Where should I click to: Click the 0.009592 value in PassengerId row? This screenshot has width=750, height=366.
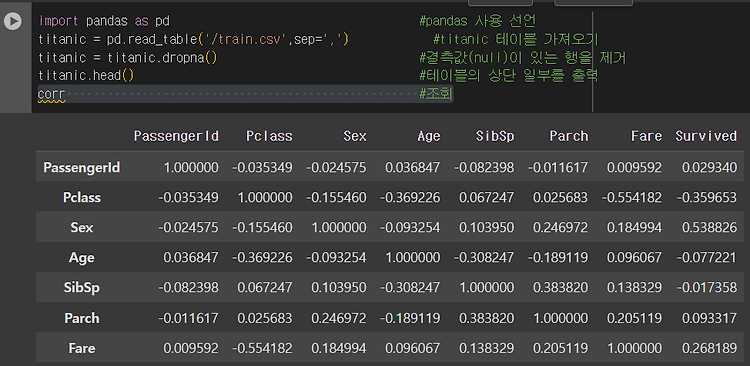tap(634, 167)
